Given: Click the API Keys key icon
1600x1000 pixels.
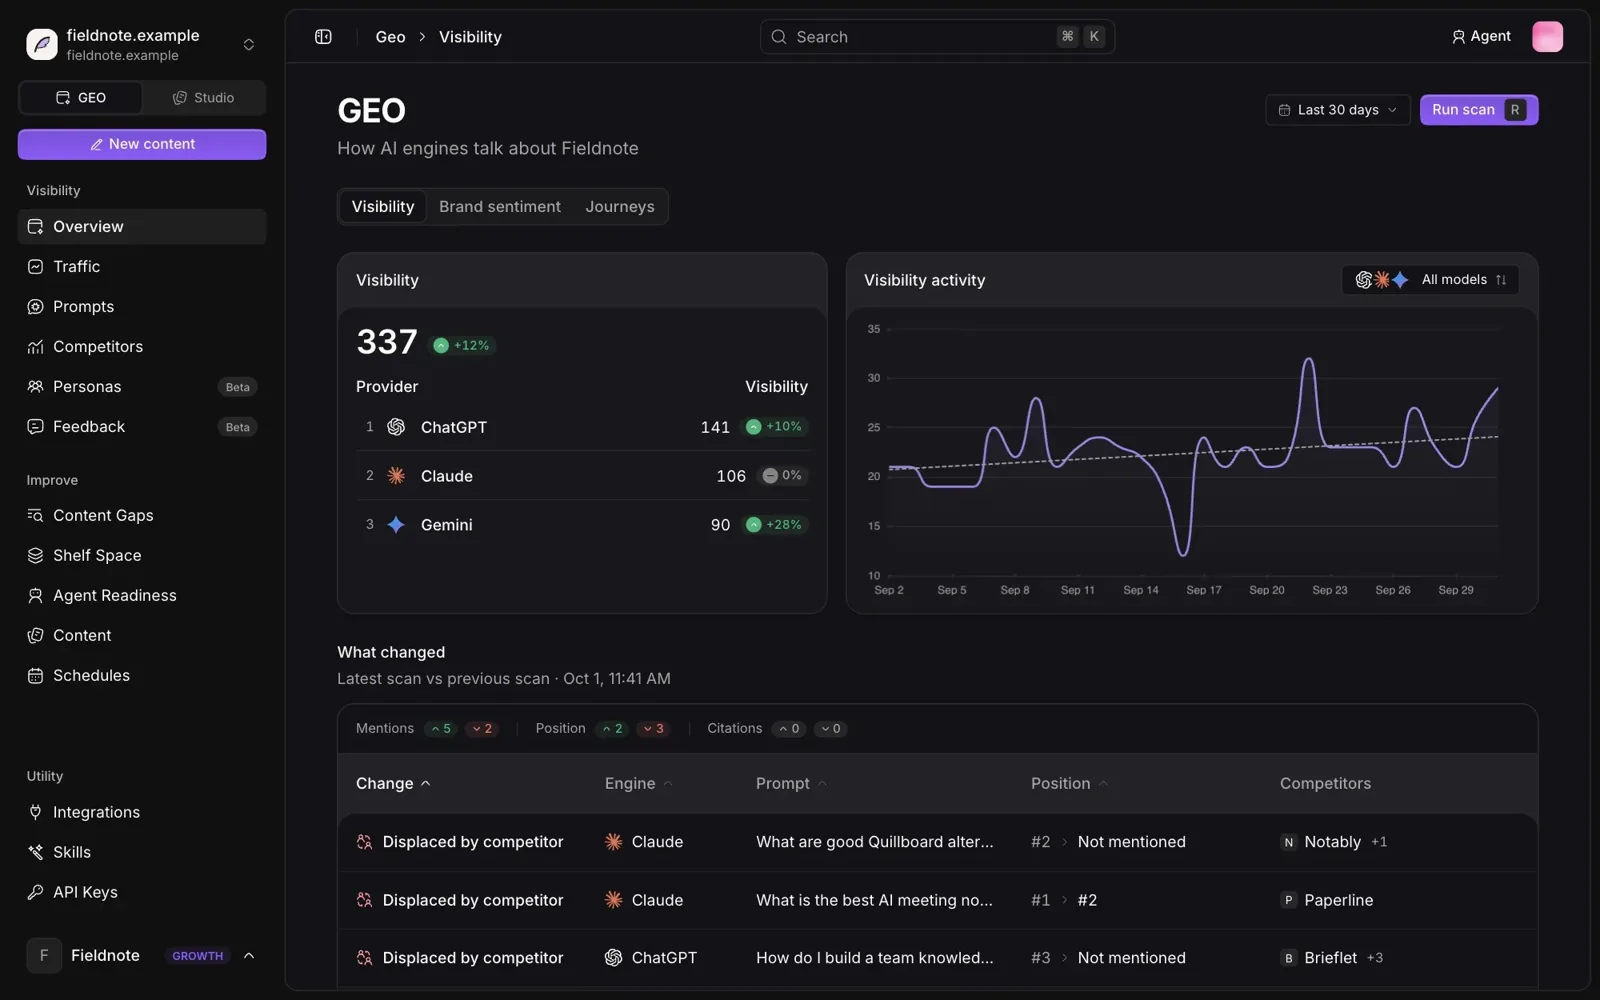Looking at the screenshot, I should (35, 892).
